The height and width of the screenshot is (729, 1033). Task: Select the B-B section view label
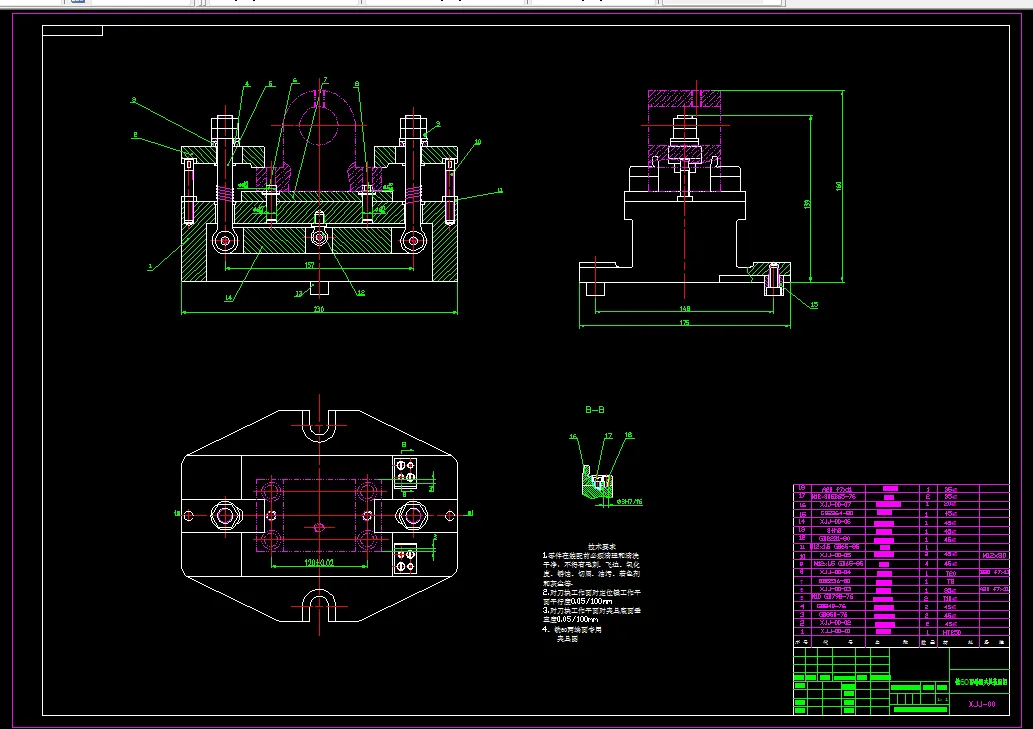point(594,410)
